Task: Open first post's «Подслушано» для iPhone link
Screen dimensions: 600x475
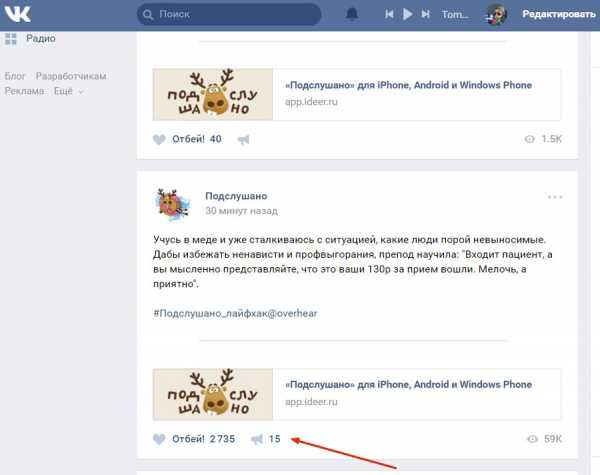Action: 408,85
